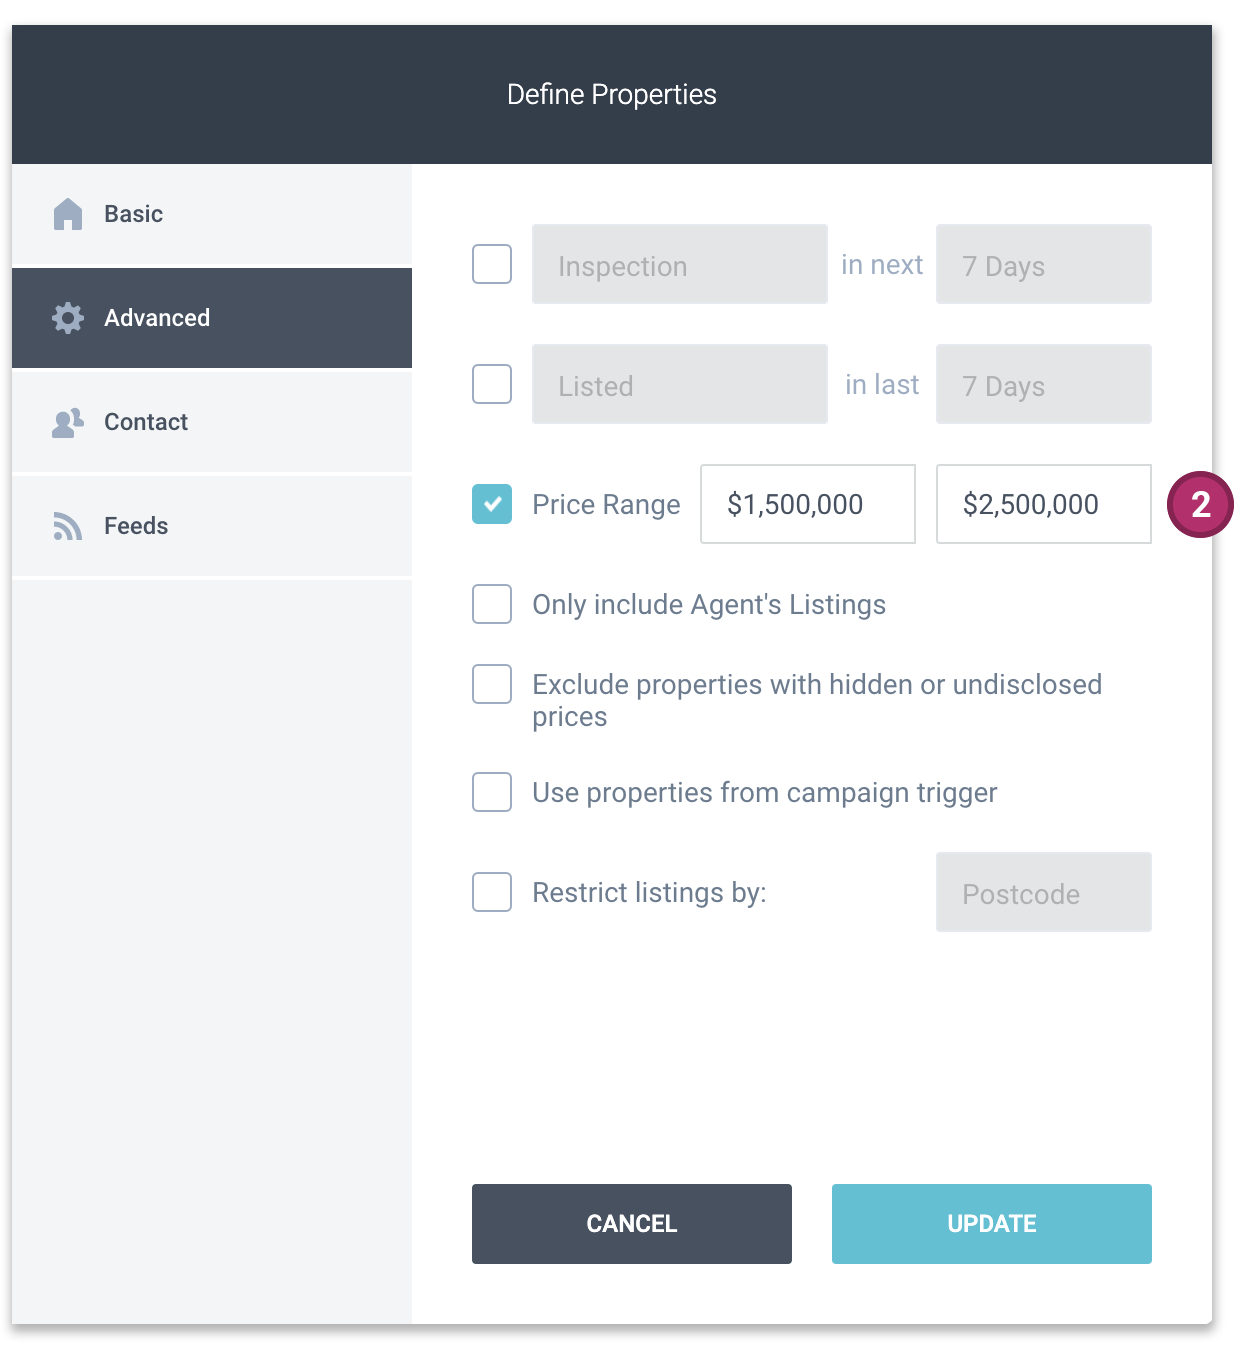Enable Exclude properties with hidden prices

491,684
